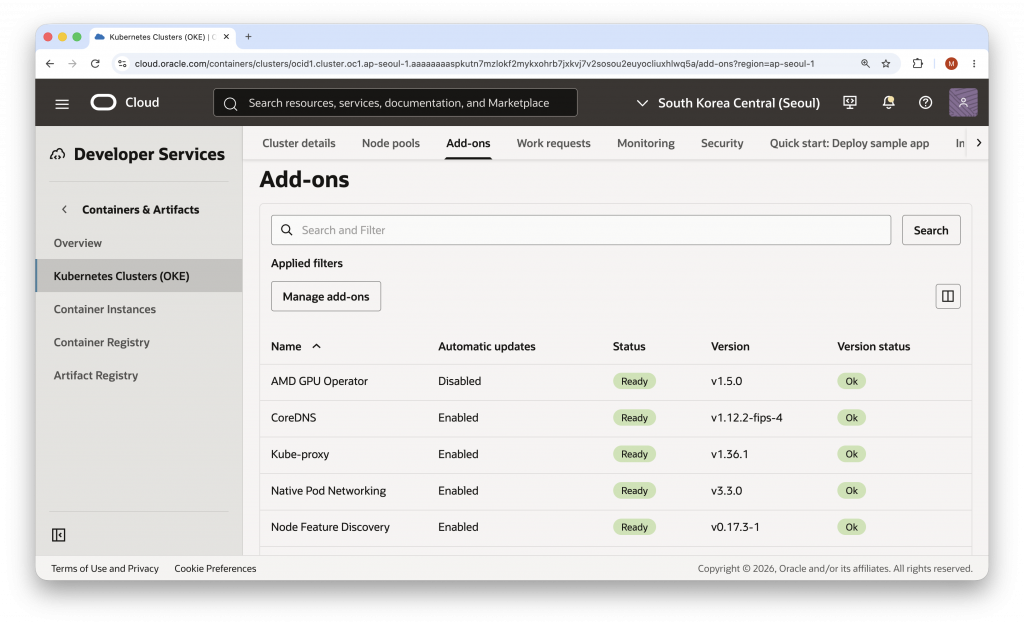Switch to the Work requests tab

pyautogui.click(x=553, y=143)
